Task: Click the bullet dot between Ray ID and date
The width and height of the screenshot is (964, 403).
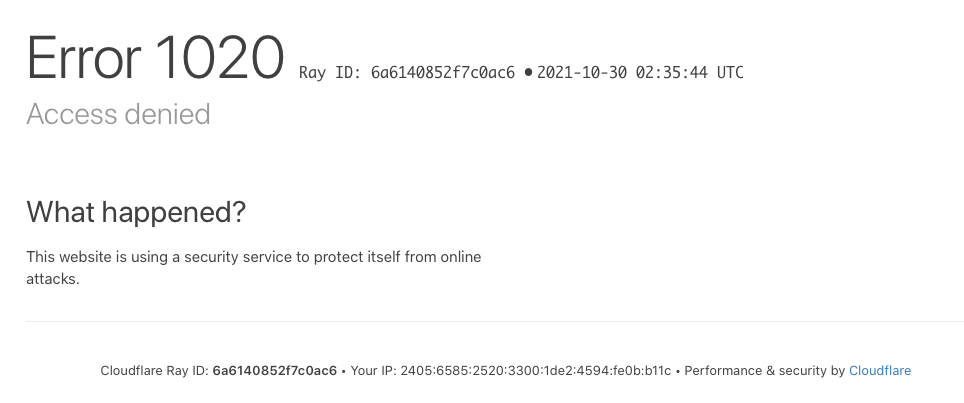Action: (x=528, y=72)
